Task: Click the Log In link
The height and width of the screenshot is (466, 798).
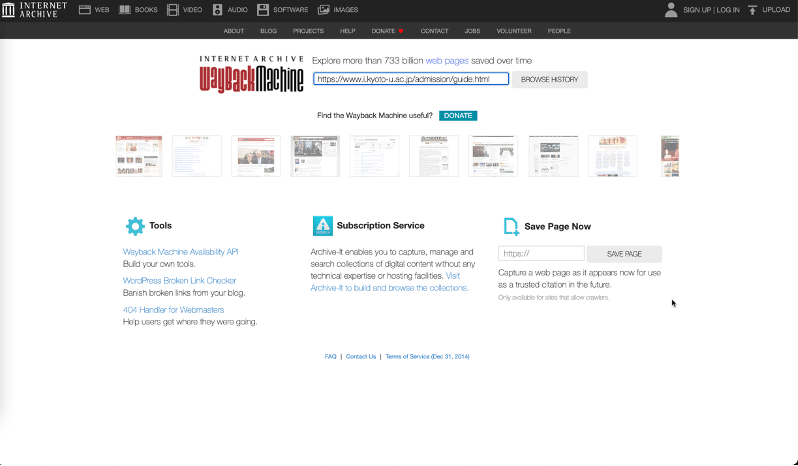Action: [728, 10]
